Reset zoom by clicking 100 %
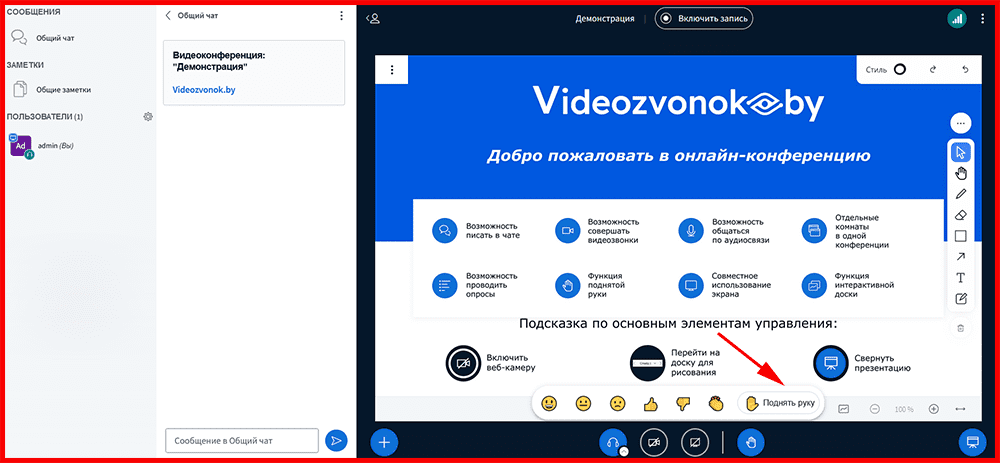The width and height of the screenshot is (1000, 463). pyautogui.click(x=904, y=409)
